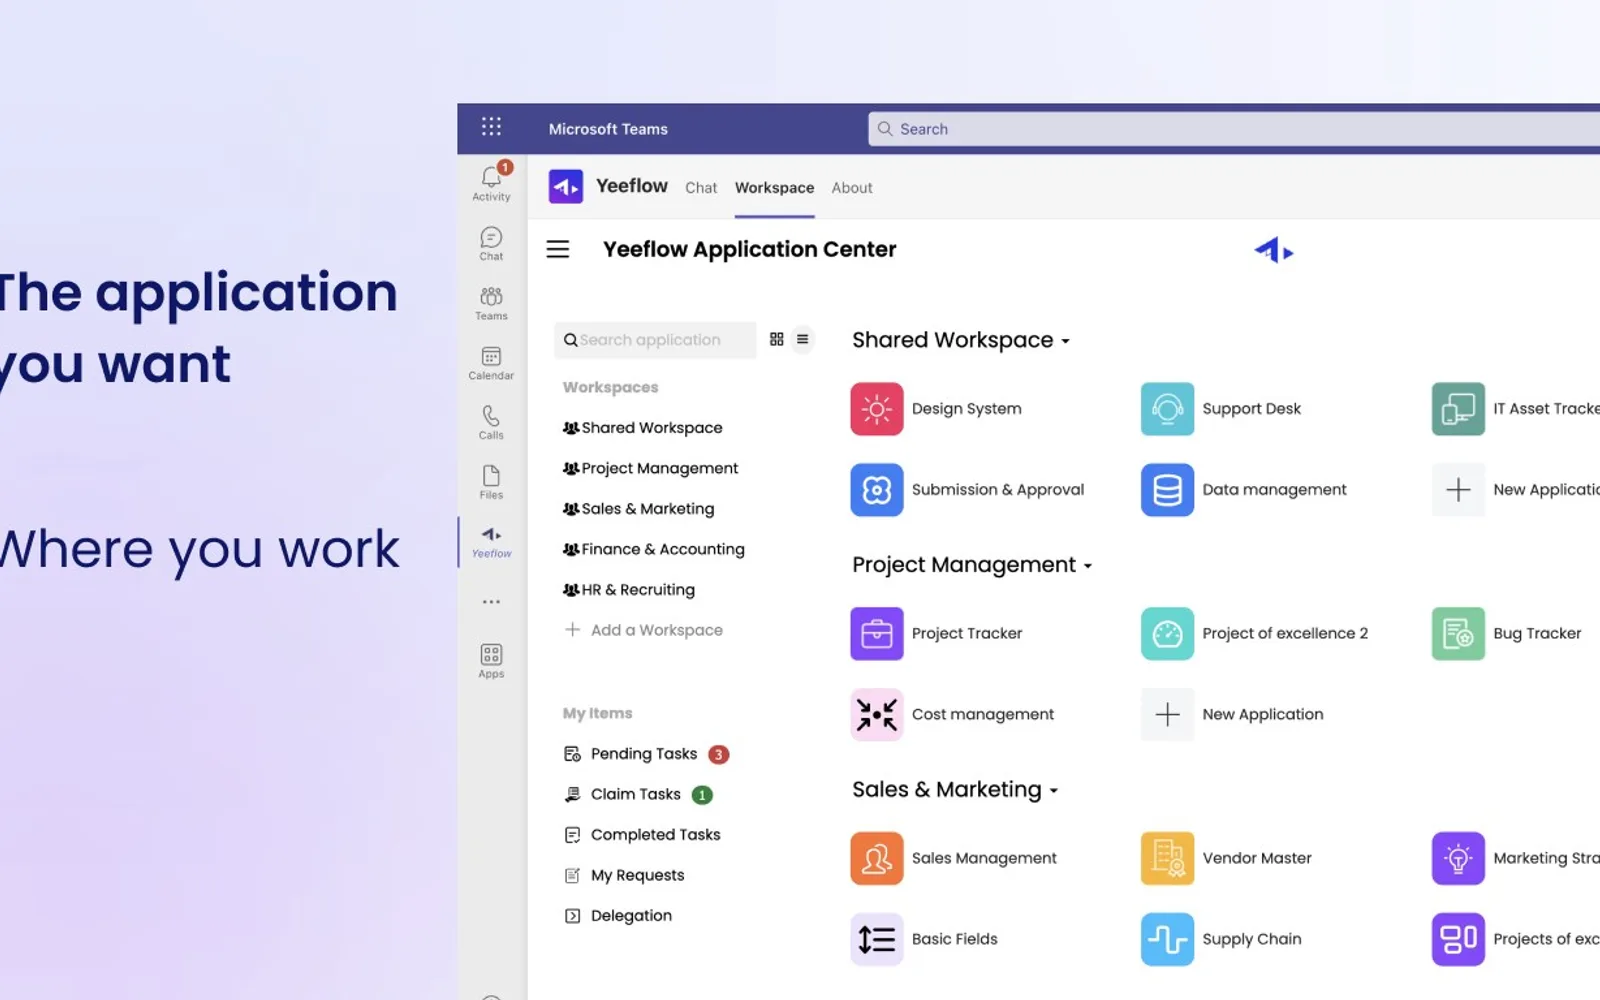Open Claim Tasks list
1600x1000 pixels.
638,795
